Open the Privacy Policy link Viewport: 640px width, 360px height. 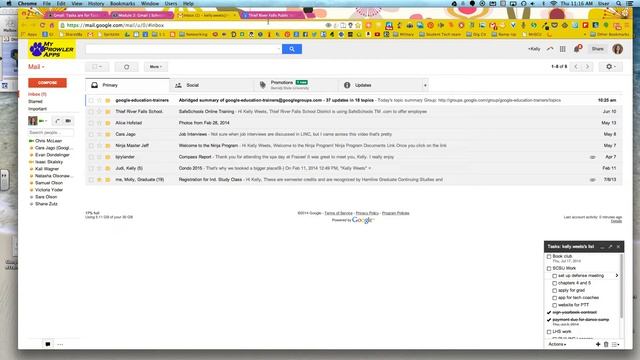(367, 213)
